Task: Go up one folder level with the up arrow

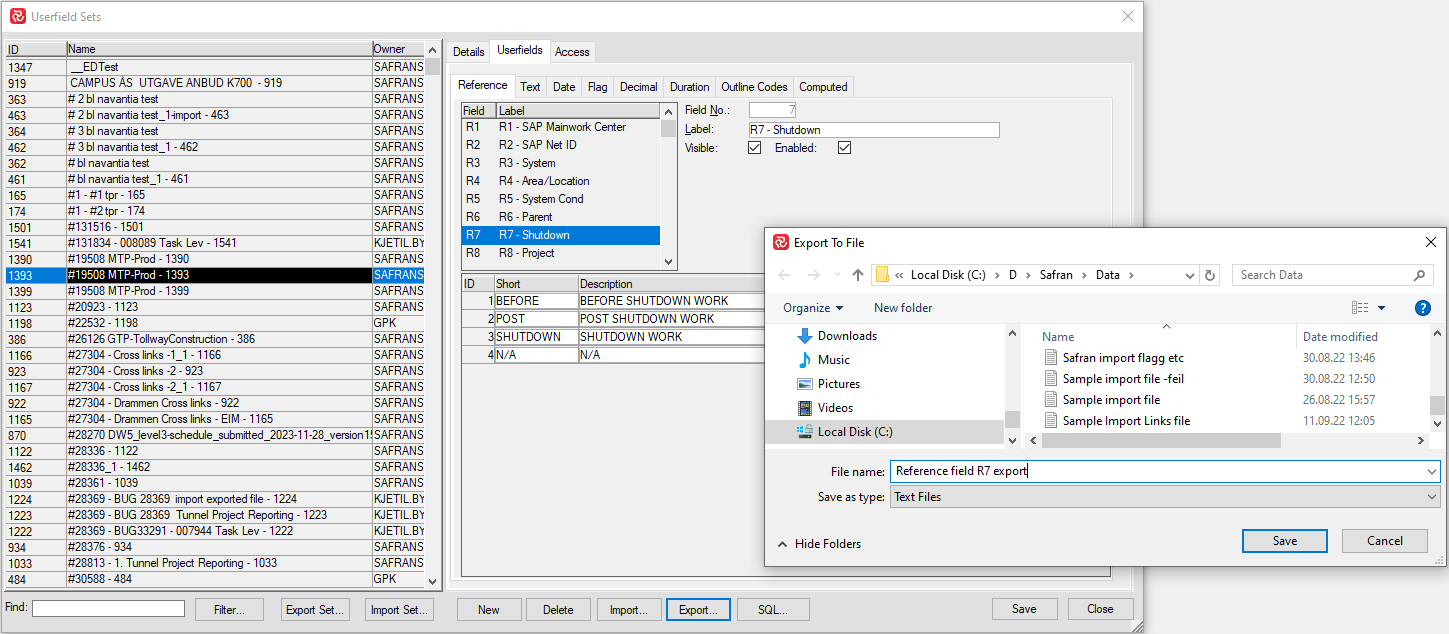Action: tap(858, 275)
